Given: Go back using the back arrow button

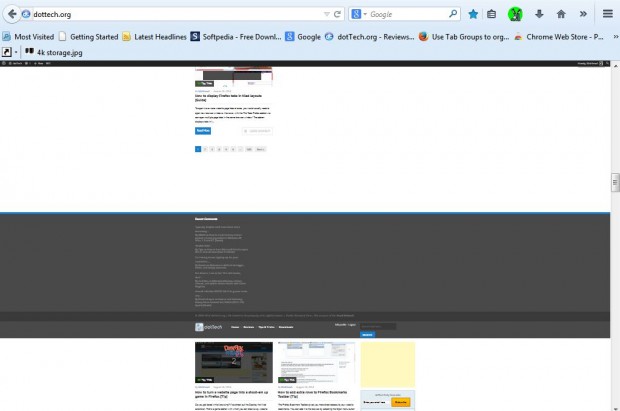Looking at the screenshot, I should 12,14.
